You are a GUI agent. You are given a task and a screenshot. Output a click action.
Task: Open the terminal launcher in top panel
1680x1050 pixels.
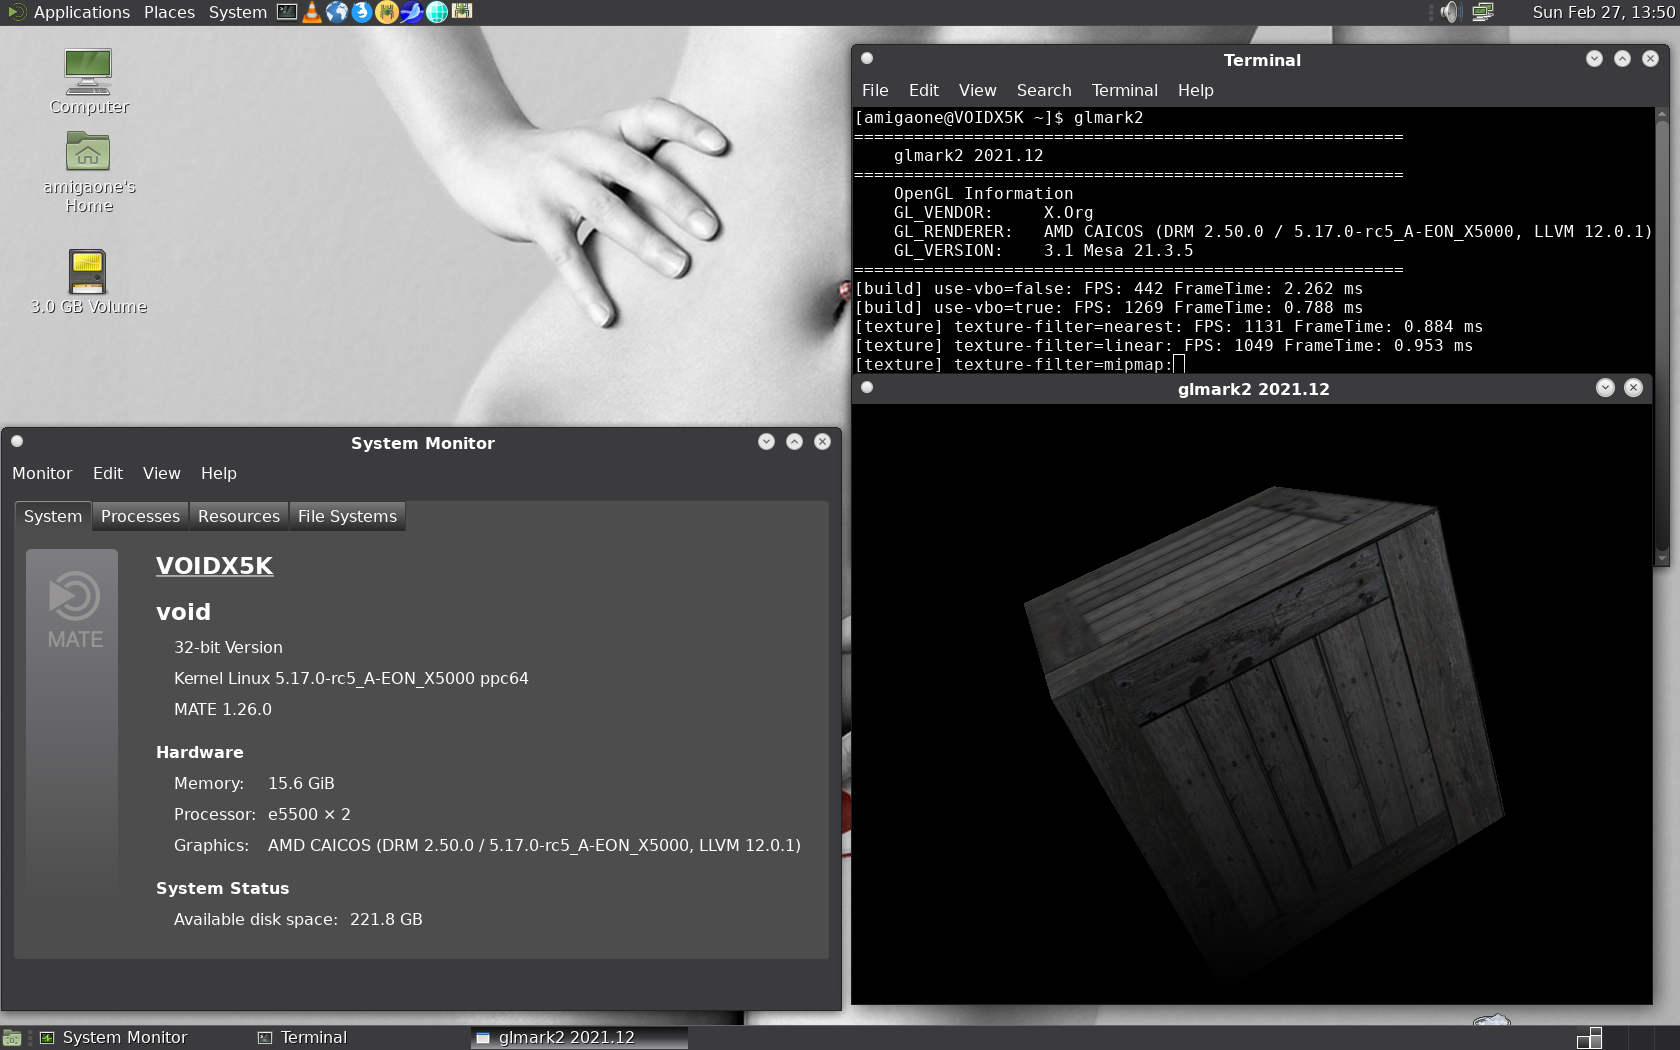[287, 12]
